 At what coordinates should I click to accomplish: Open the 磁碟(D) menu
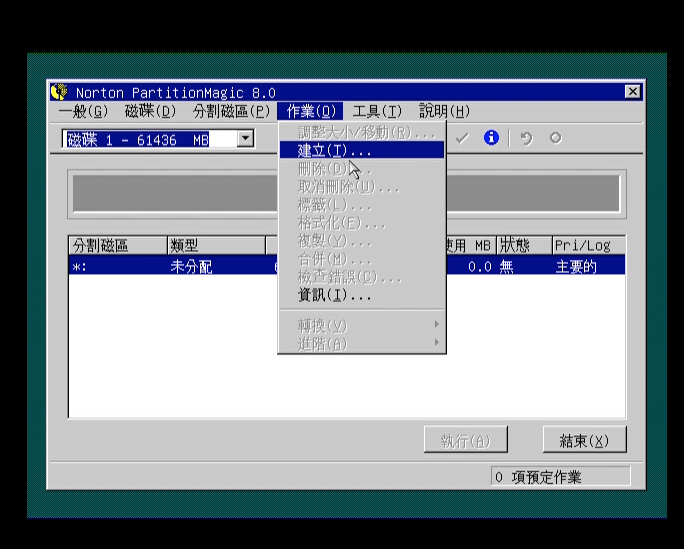pos(150,111)
